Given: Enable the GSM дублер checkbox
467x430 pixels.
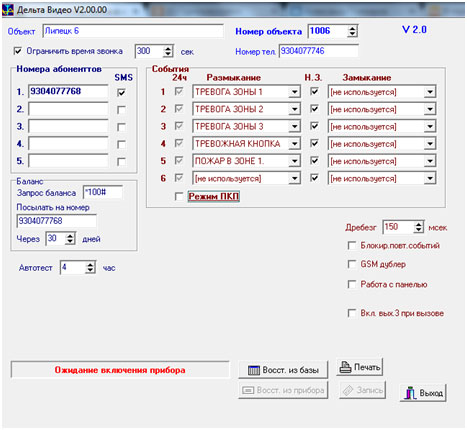Looking at the screenshot, I should pyautogui.click(x=352, y=264).
